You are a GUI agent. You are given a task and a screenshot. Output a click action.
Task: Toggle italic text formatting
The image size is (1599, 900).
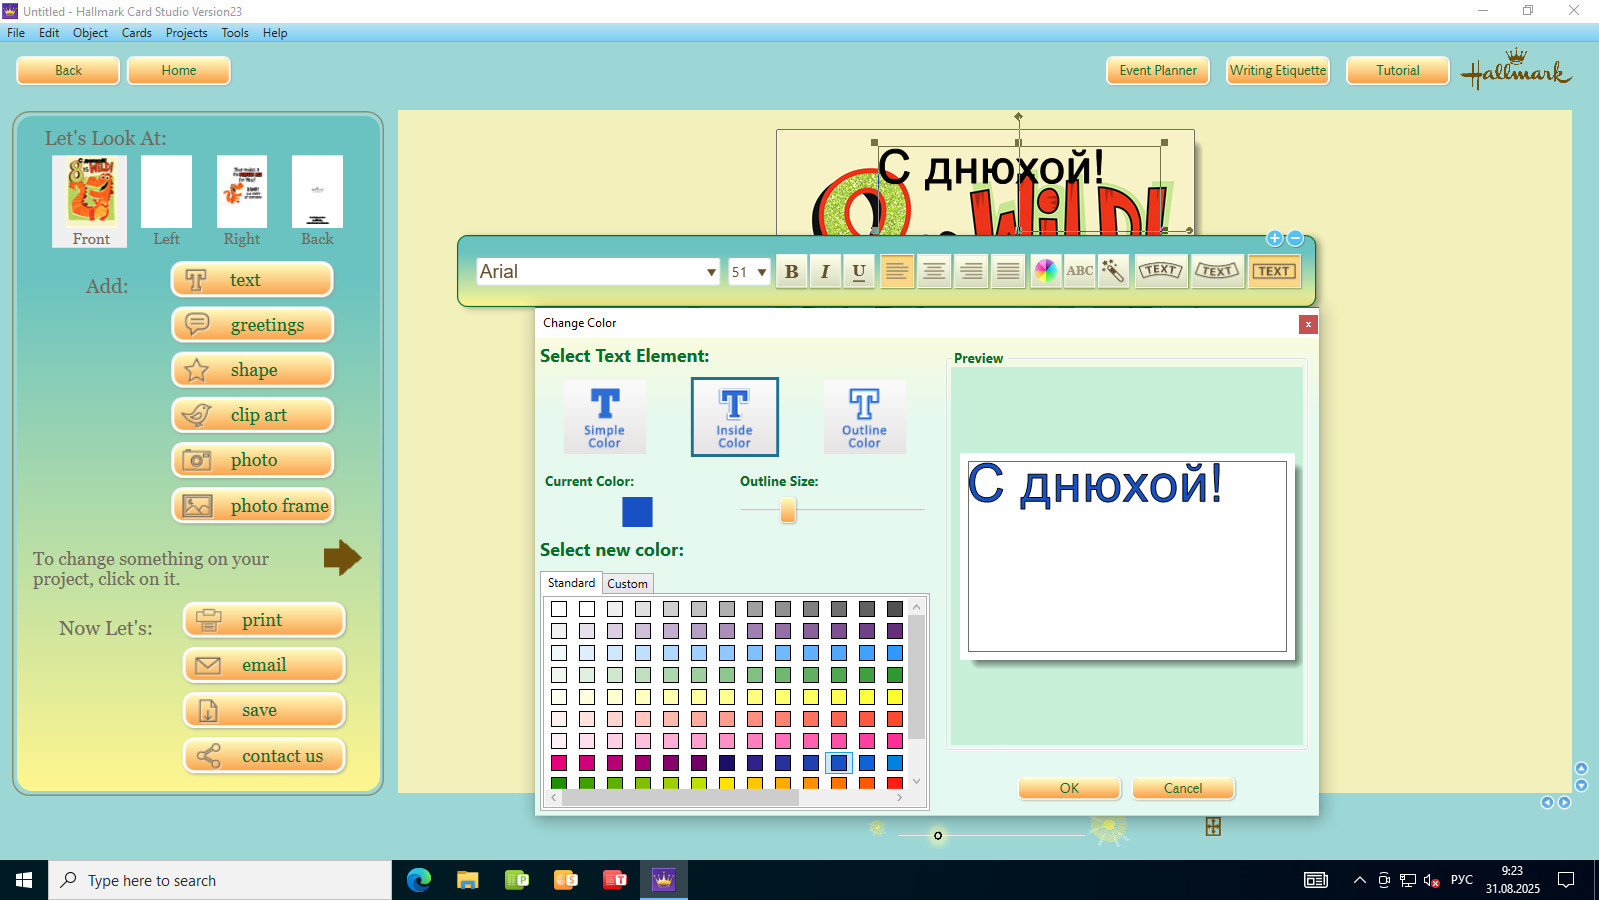coord(825,271)
